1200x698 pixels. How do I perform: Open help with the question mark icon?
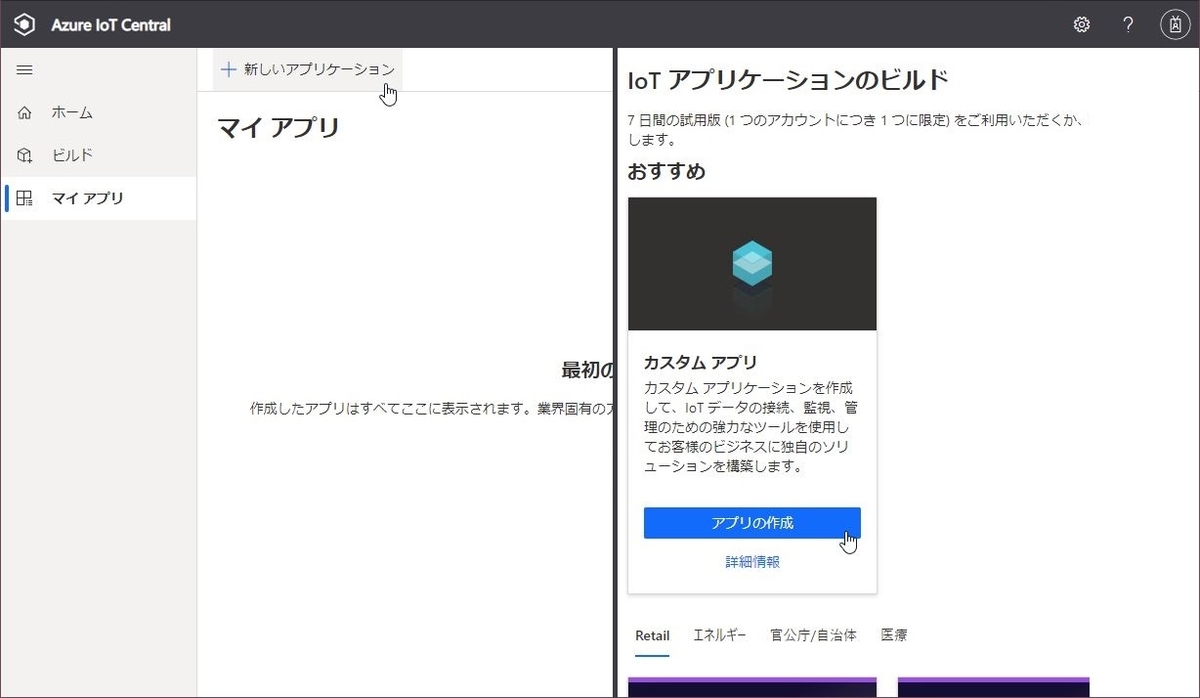1127,24
